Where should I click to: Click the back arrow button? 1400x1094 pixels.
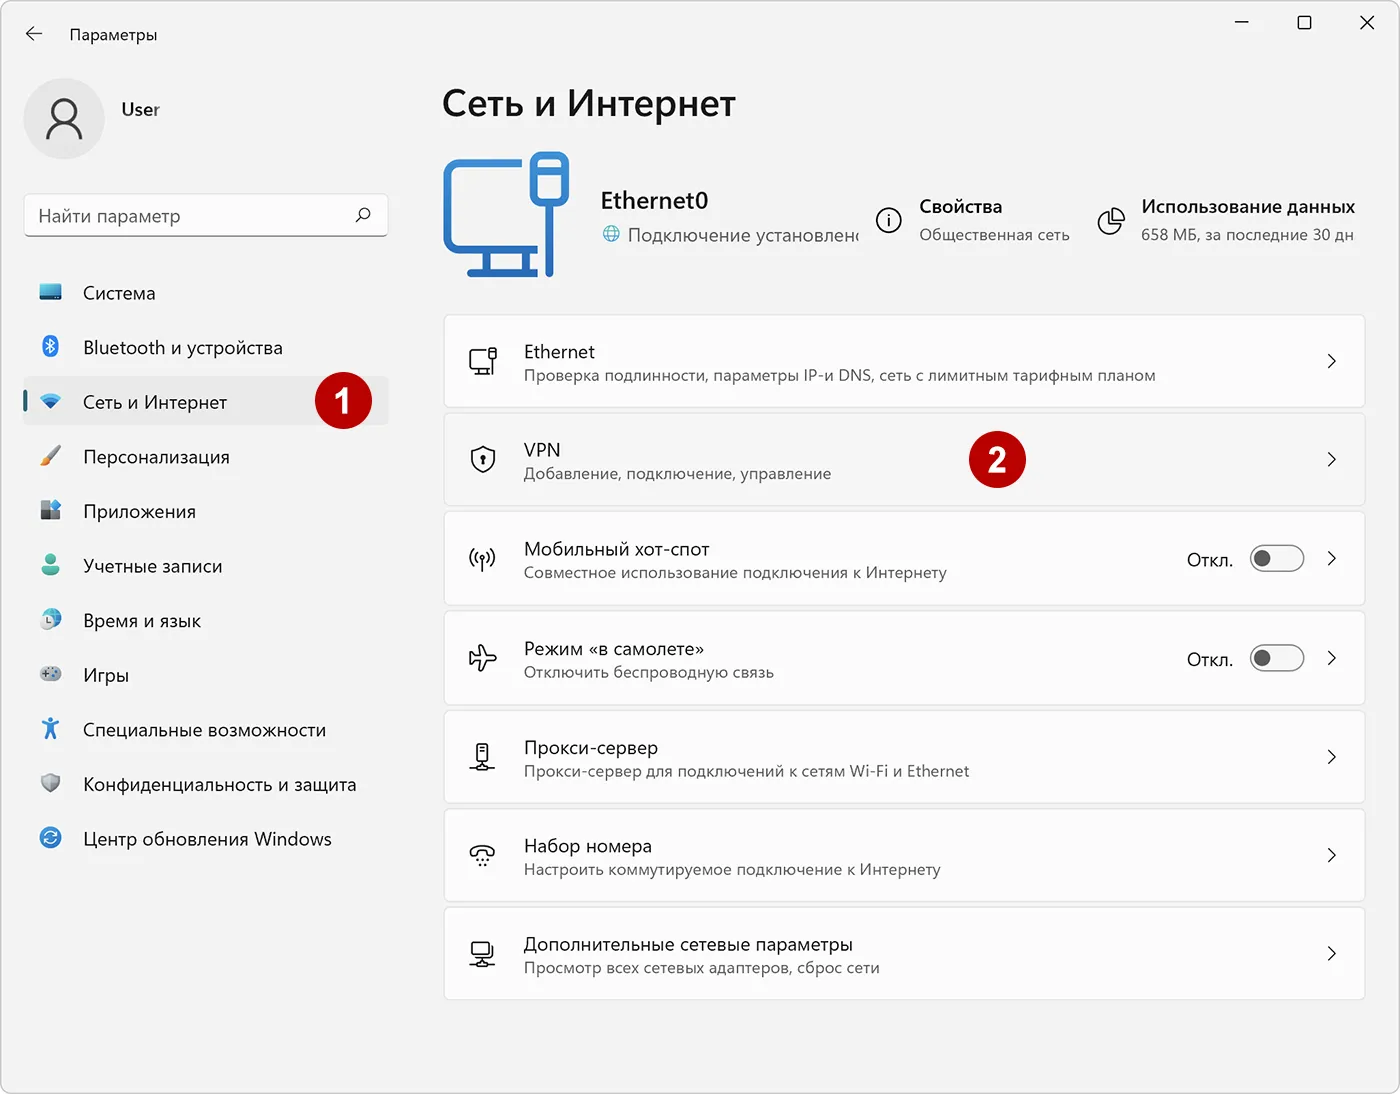click(x=34, y=33)
